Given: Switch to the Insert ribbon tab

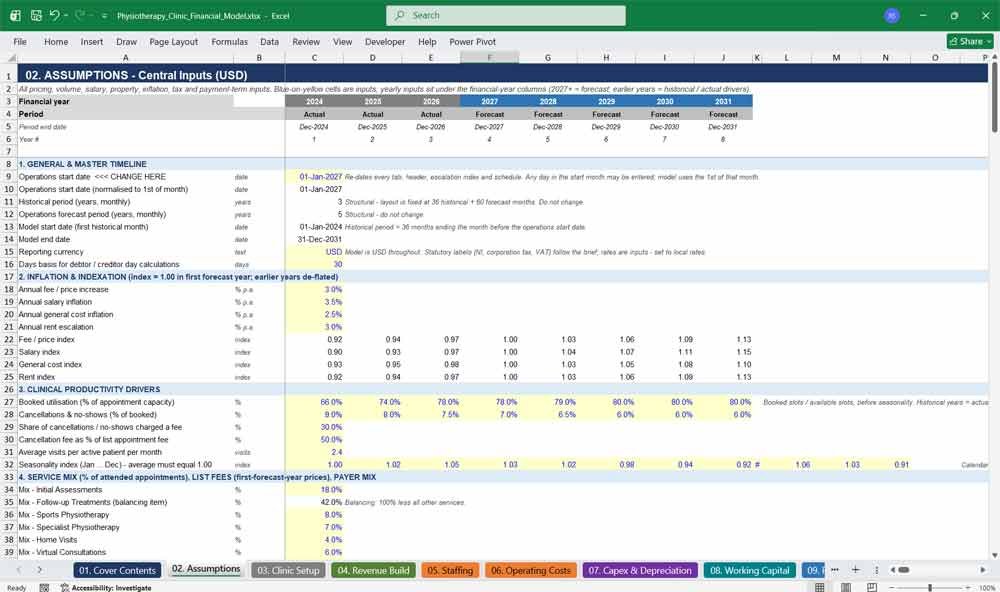Looking at the screenshot, I should [92, 41].
